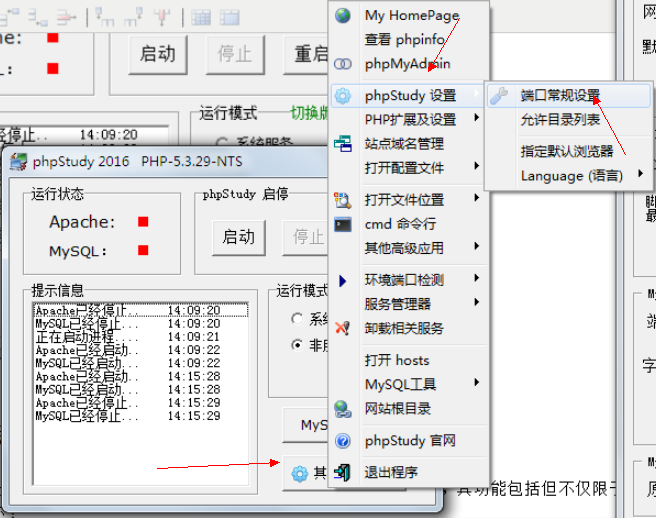Expand the 其他高级应用 submenu arrow

pyautogui.click(x=477, y=246)
